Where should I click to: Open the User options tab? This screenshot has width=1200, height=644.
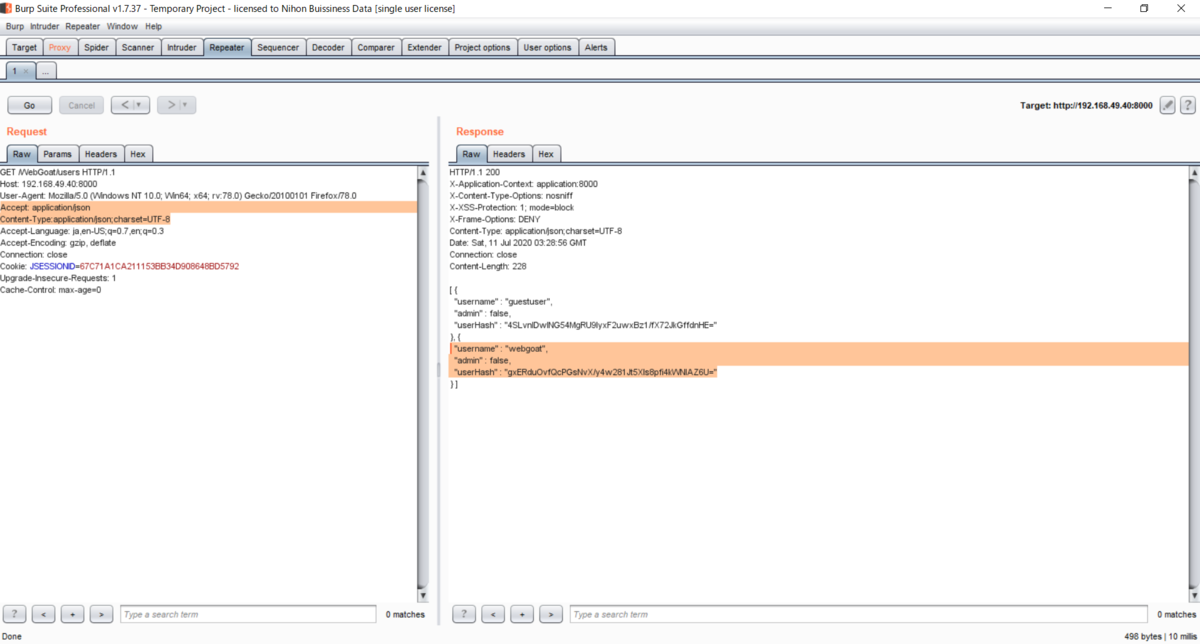[x=548, y=47]
